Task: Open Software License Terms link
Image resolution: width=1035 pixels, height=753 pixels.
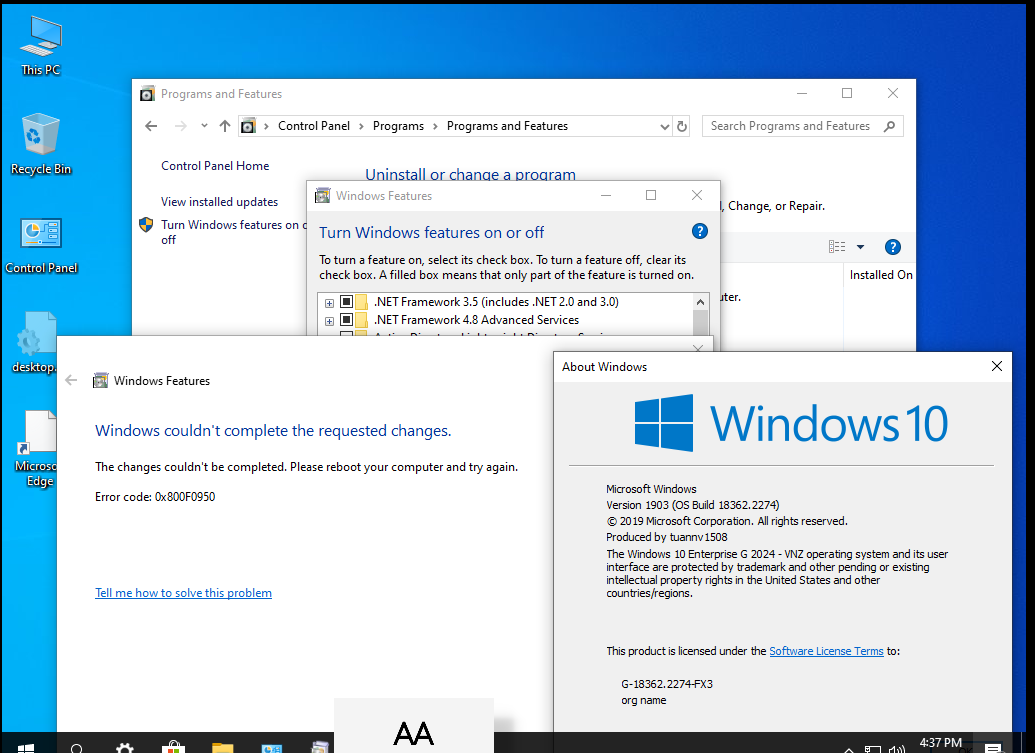Action: click(x=826, y=651)
